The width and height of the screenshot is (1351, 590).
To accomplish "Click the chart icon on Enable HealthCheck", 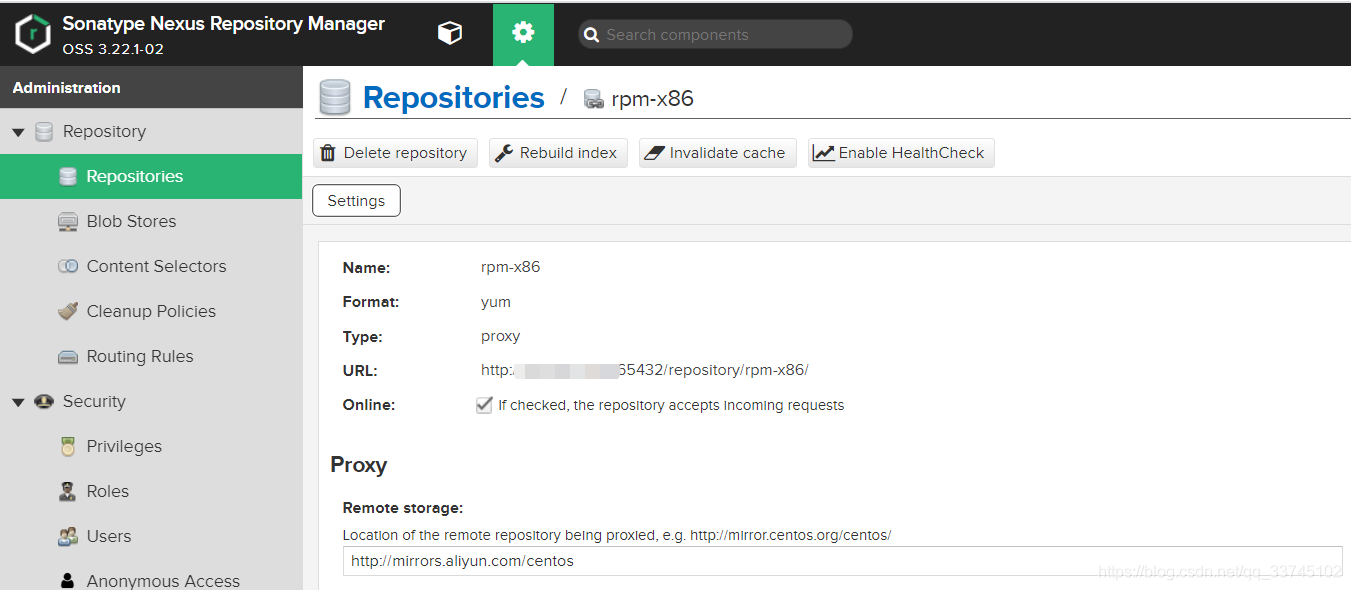I will coord(824,153).
